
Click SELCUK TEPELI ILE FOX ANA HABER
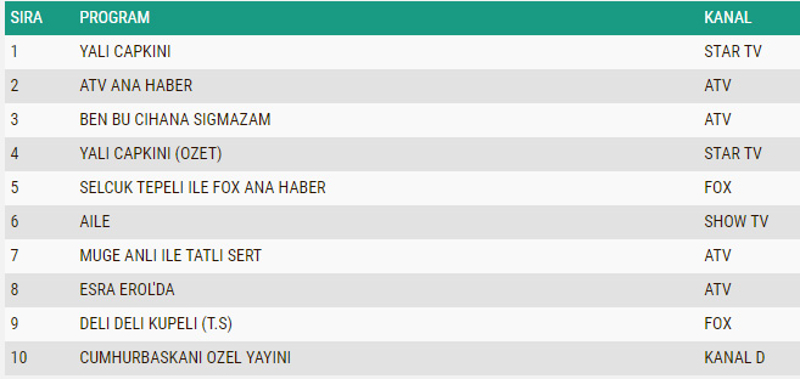point(203,188)
